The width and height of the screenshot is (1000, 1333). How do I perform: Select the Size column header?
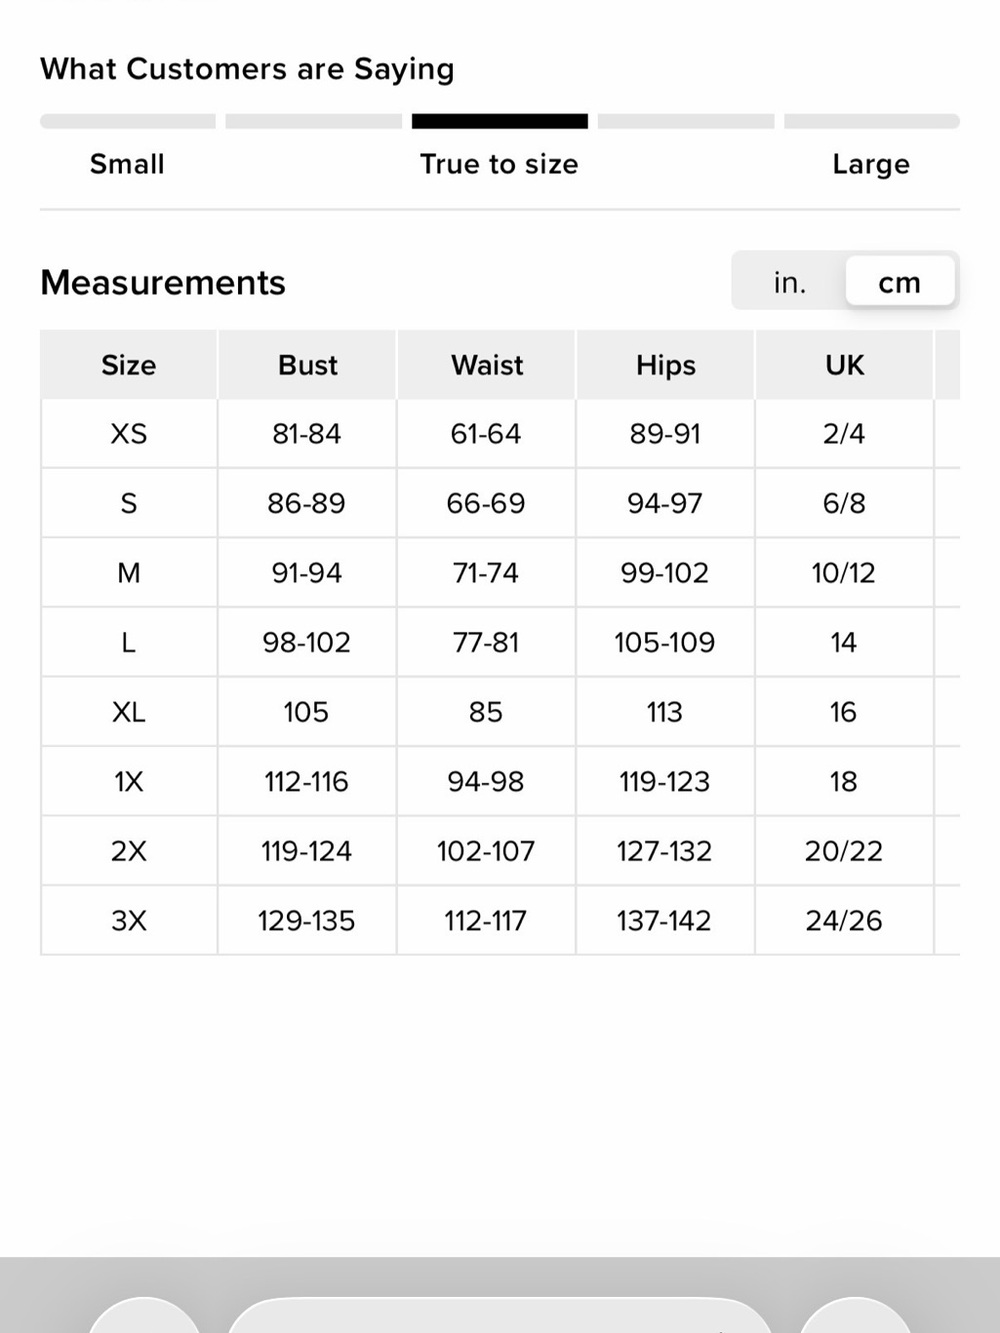tap(129, 365)
